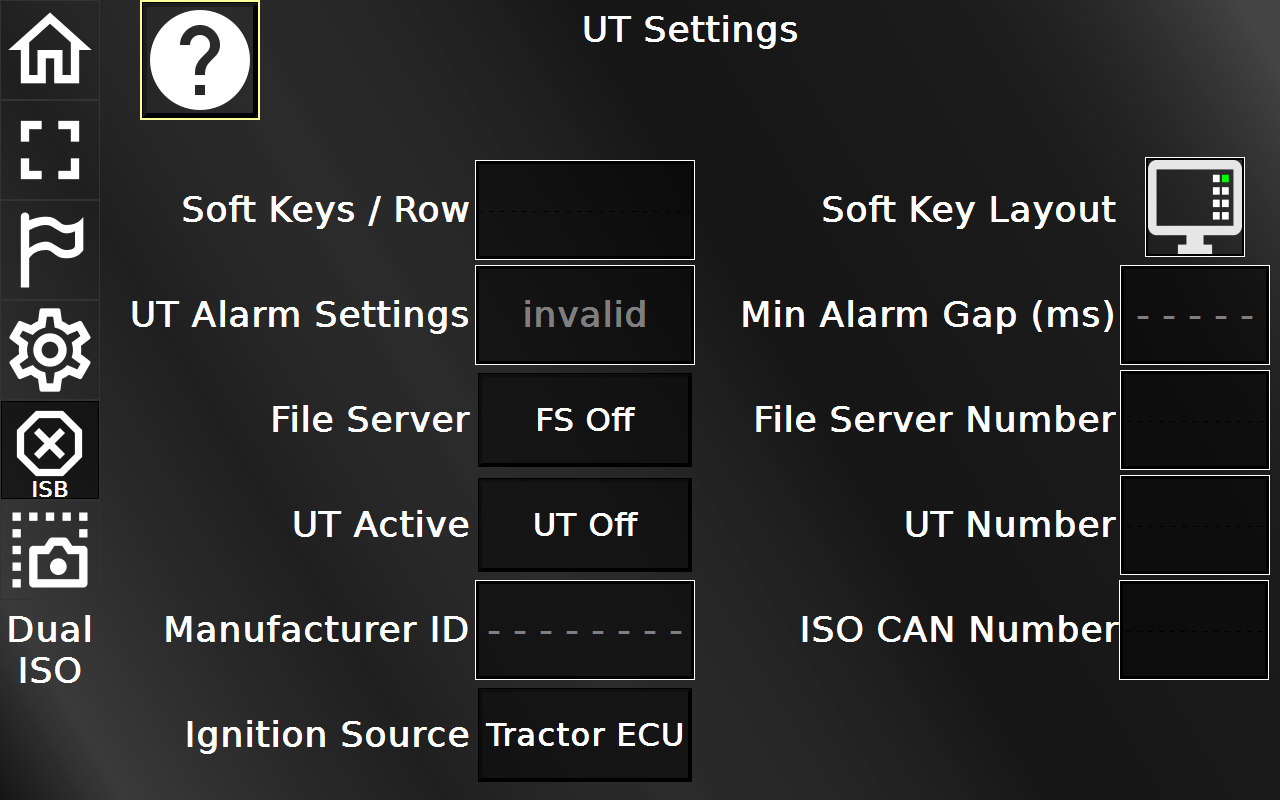Image resolution: width=1280 pixels, height=800 pixels.
Task: Click the fullscreen icon in the sidebar
Action: pyautogui.click(x=50, y=150)
